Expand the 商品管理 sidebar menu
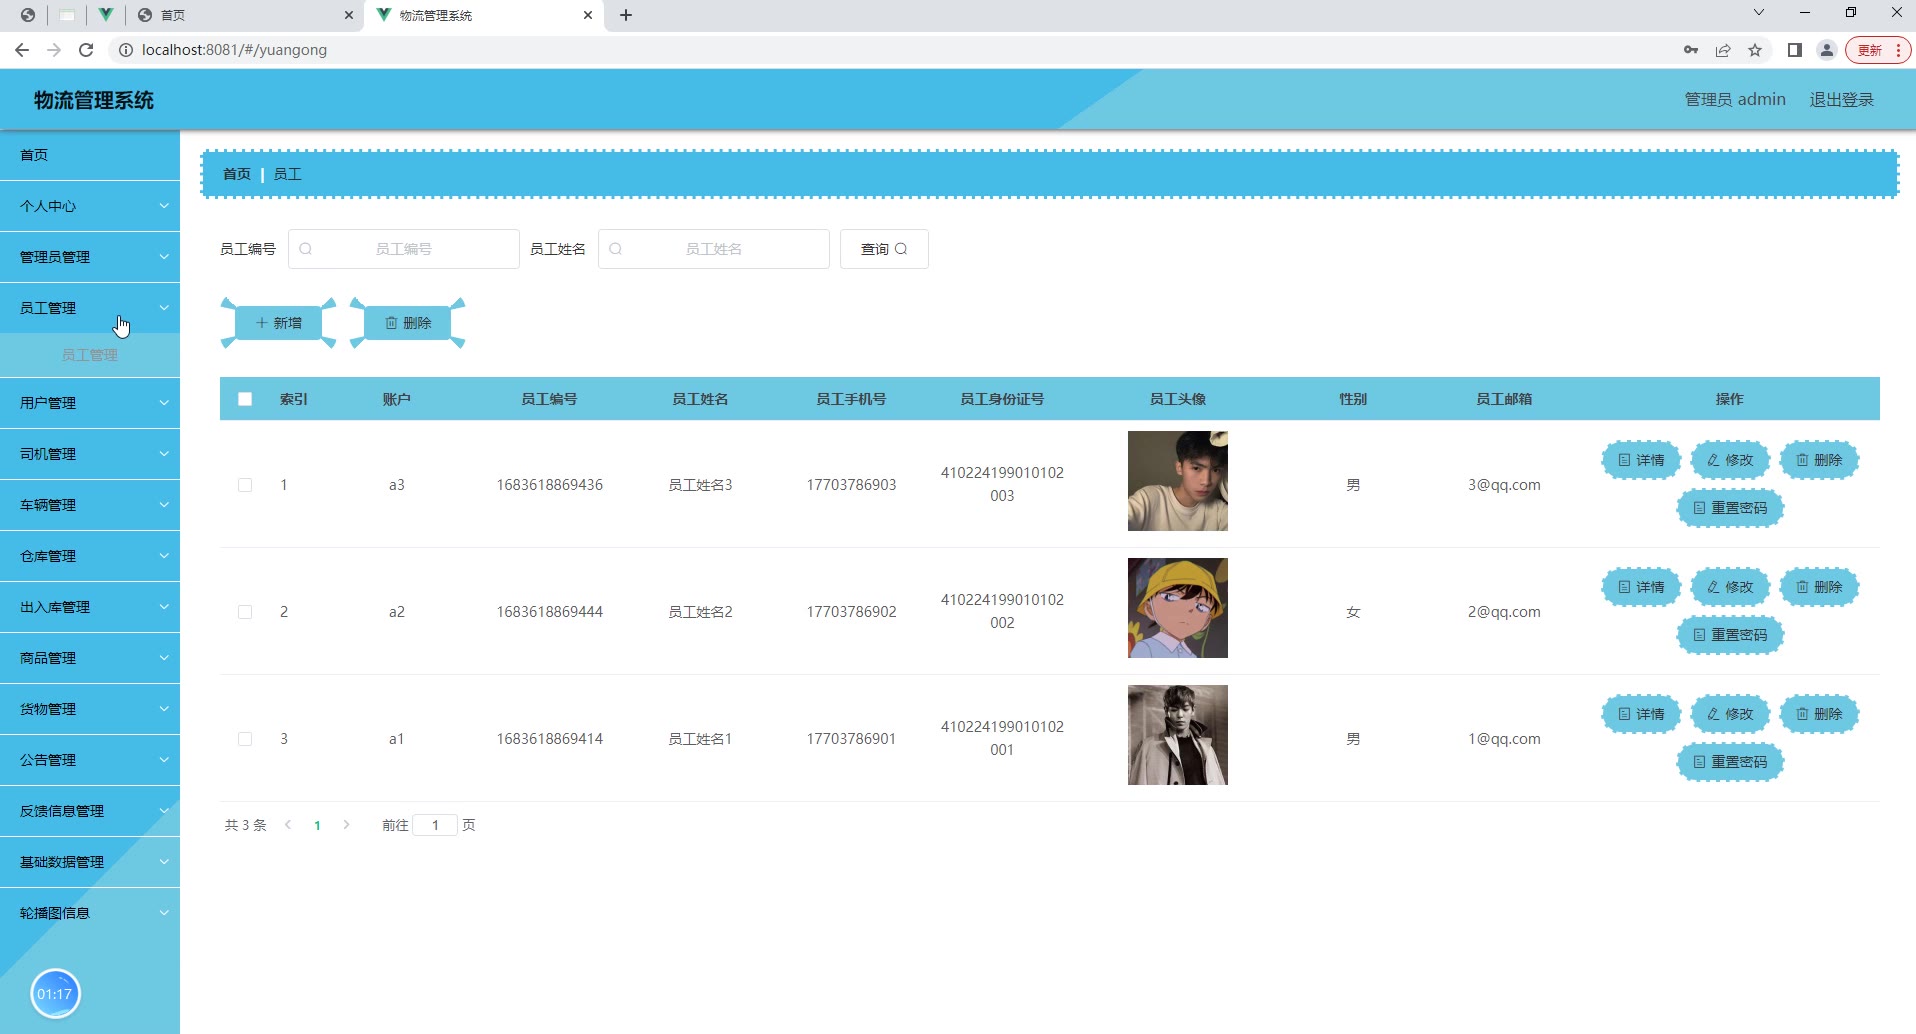 coord(90,658)
